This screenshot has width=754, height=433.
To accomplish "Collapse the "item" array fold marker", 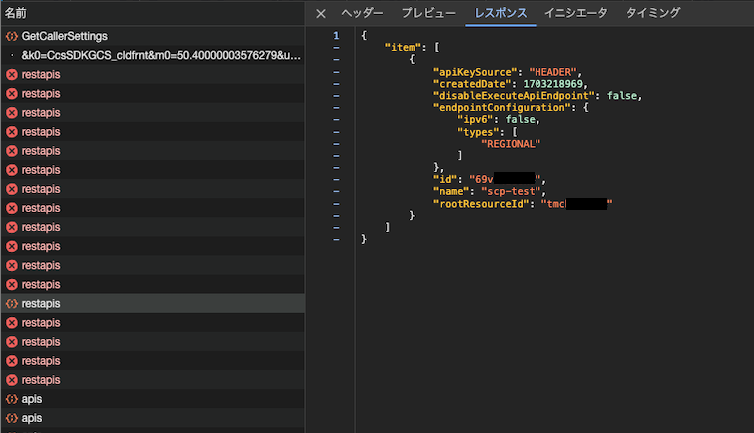I will 336,48.
